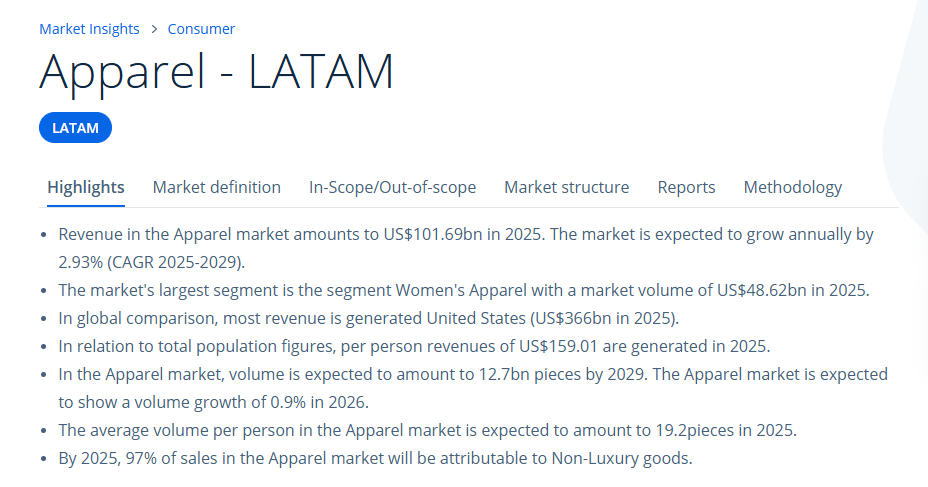928x487 pixels.
Task: Click the Market Insights breadcrumb link
Action: coord(89,29)
